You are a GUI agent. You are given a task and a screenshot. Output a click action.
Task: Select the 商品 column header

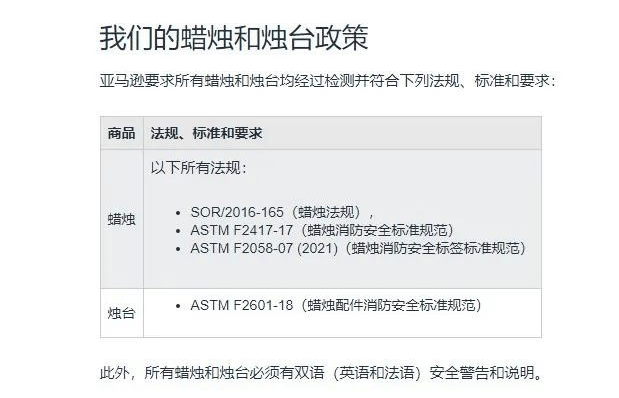(122, 133)
